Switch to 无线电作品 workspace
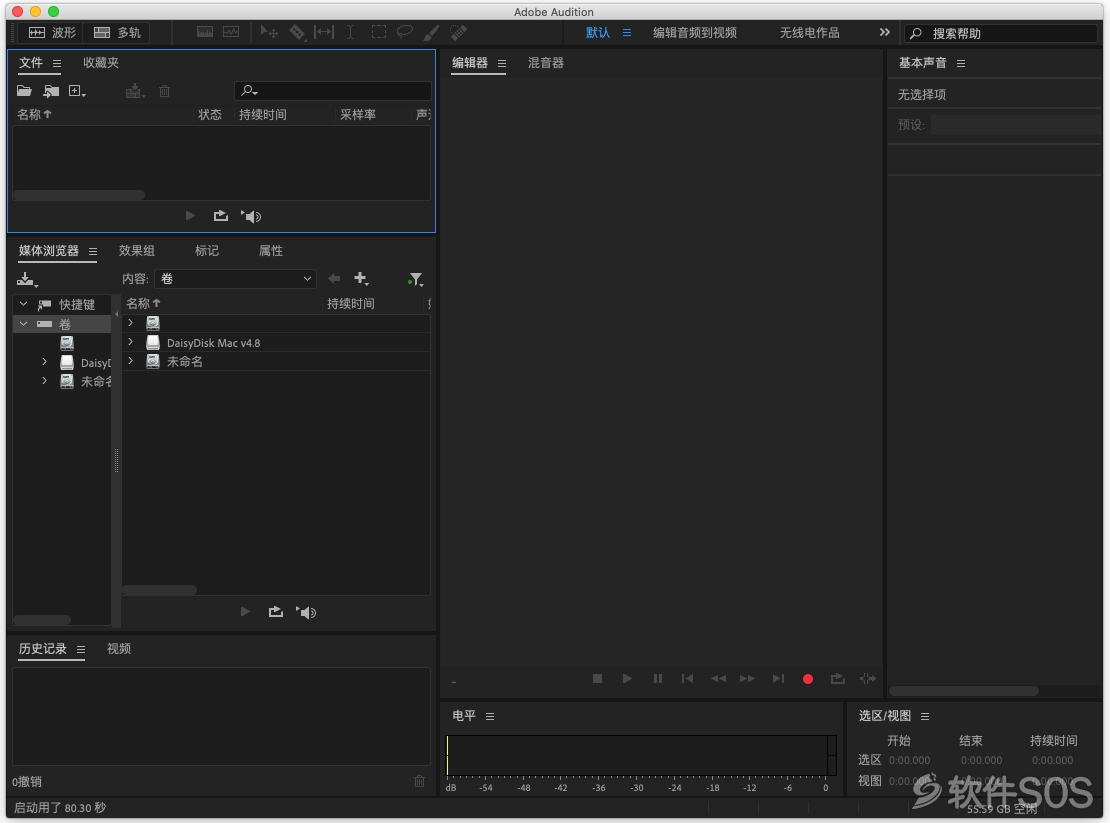Viewport: 1110px width, 823px height. [x=809, y=33]
